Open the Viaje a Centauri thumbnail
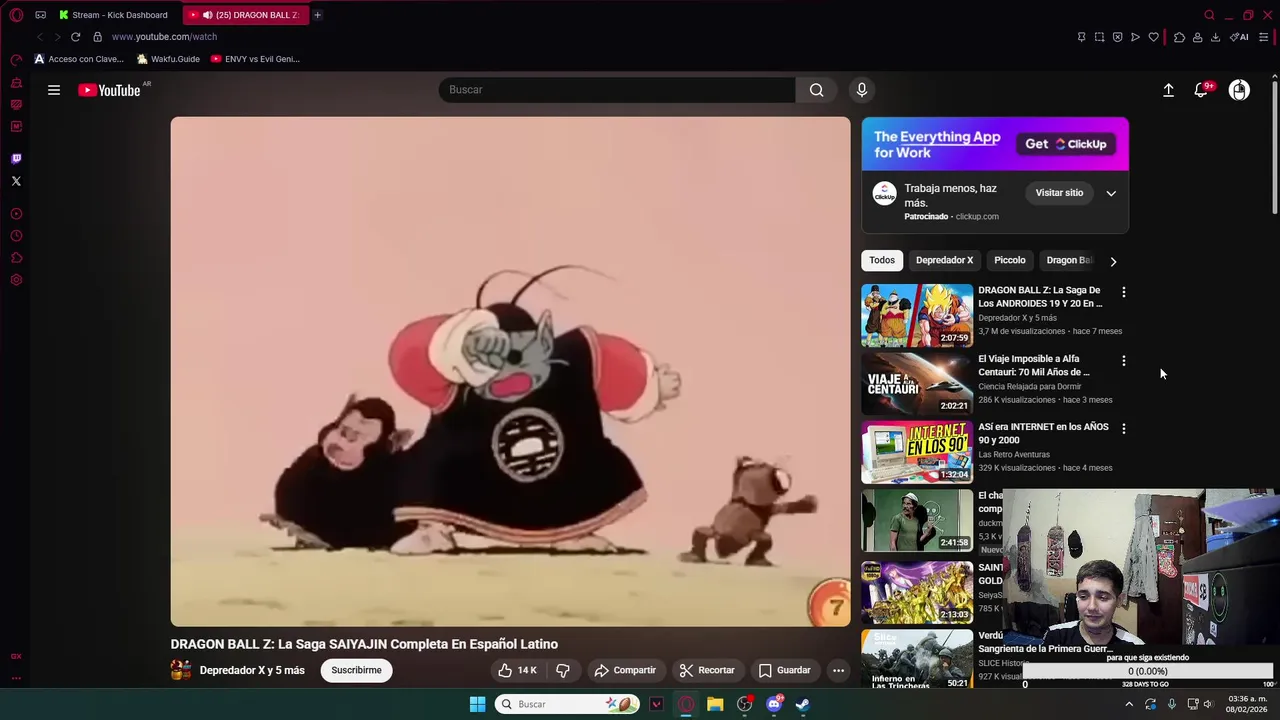The height and width of the screenshot is (720, 1280). pyautogui.click(x=917, y=383)
